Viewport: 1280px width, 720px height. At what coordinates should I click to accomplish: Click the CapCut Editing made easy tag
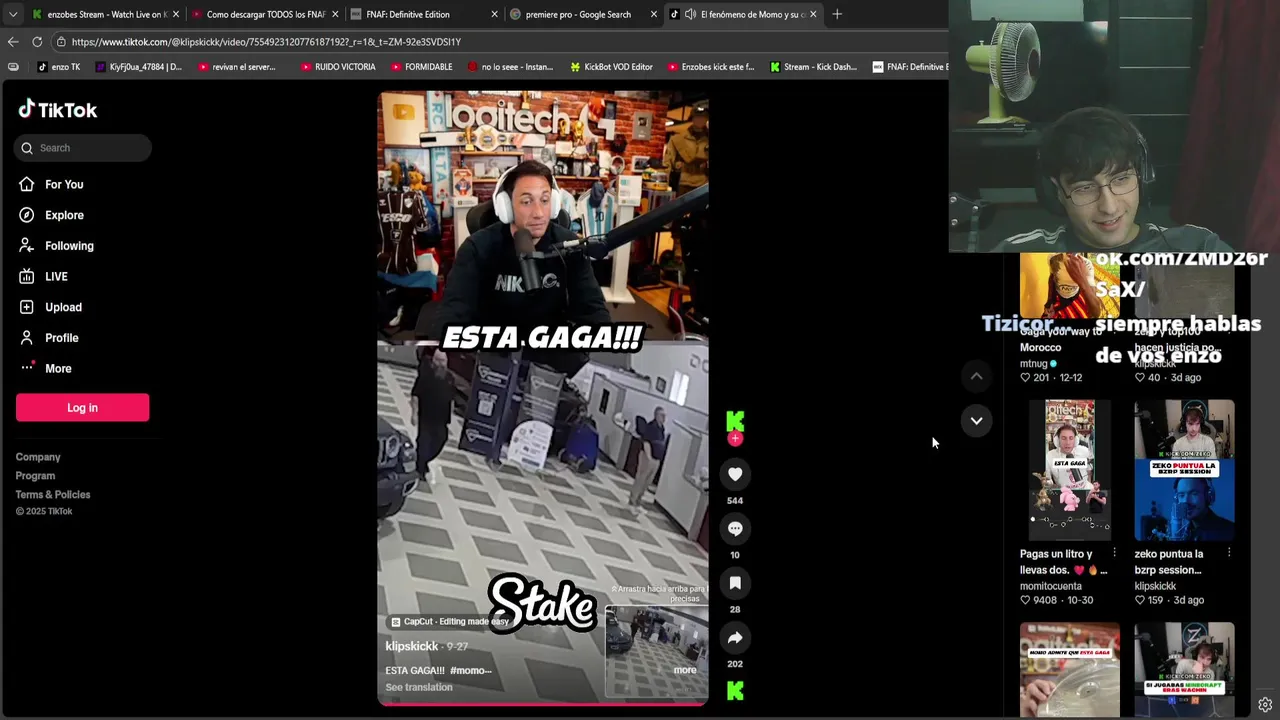pyautogui.click(x=450, y=622)
